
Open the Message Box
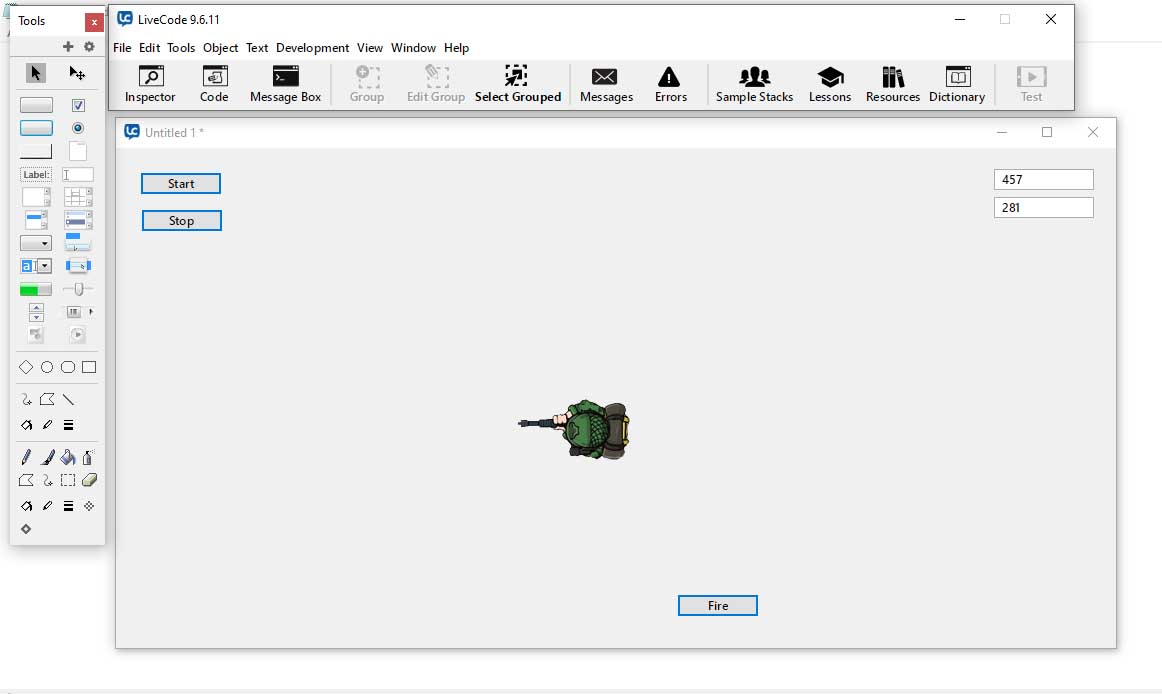point(285,84)
